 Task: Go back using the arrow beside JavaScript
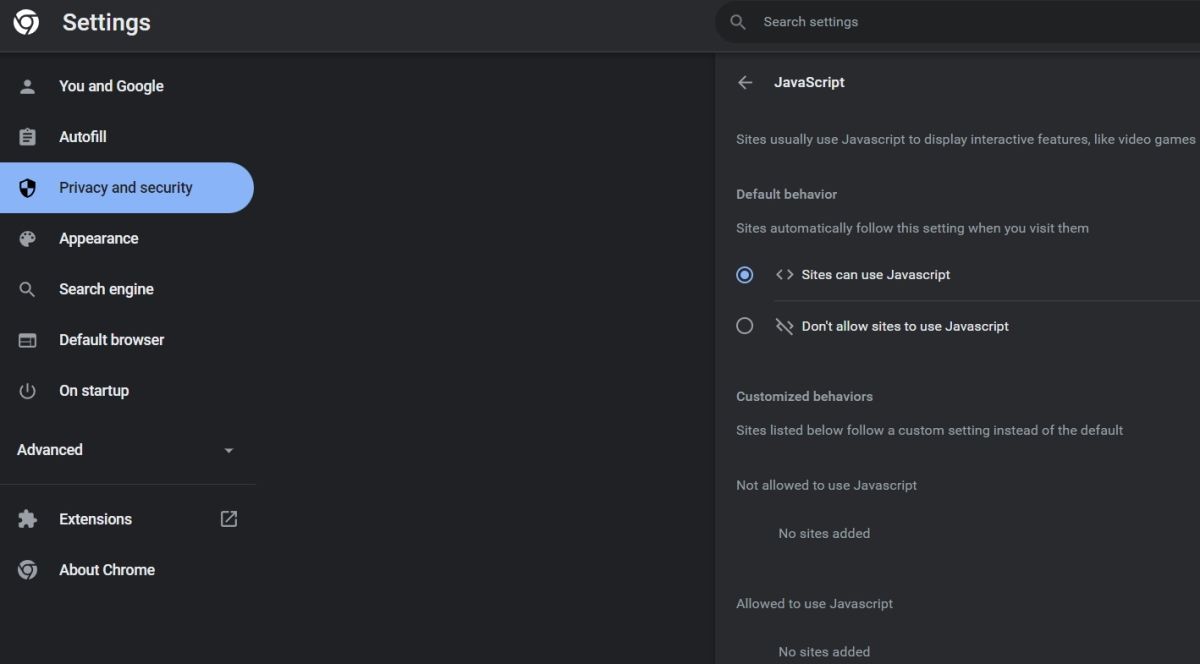click(x=745, y=83)
